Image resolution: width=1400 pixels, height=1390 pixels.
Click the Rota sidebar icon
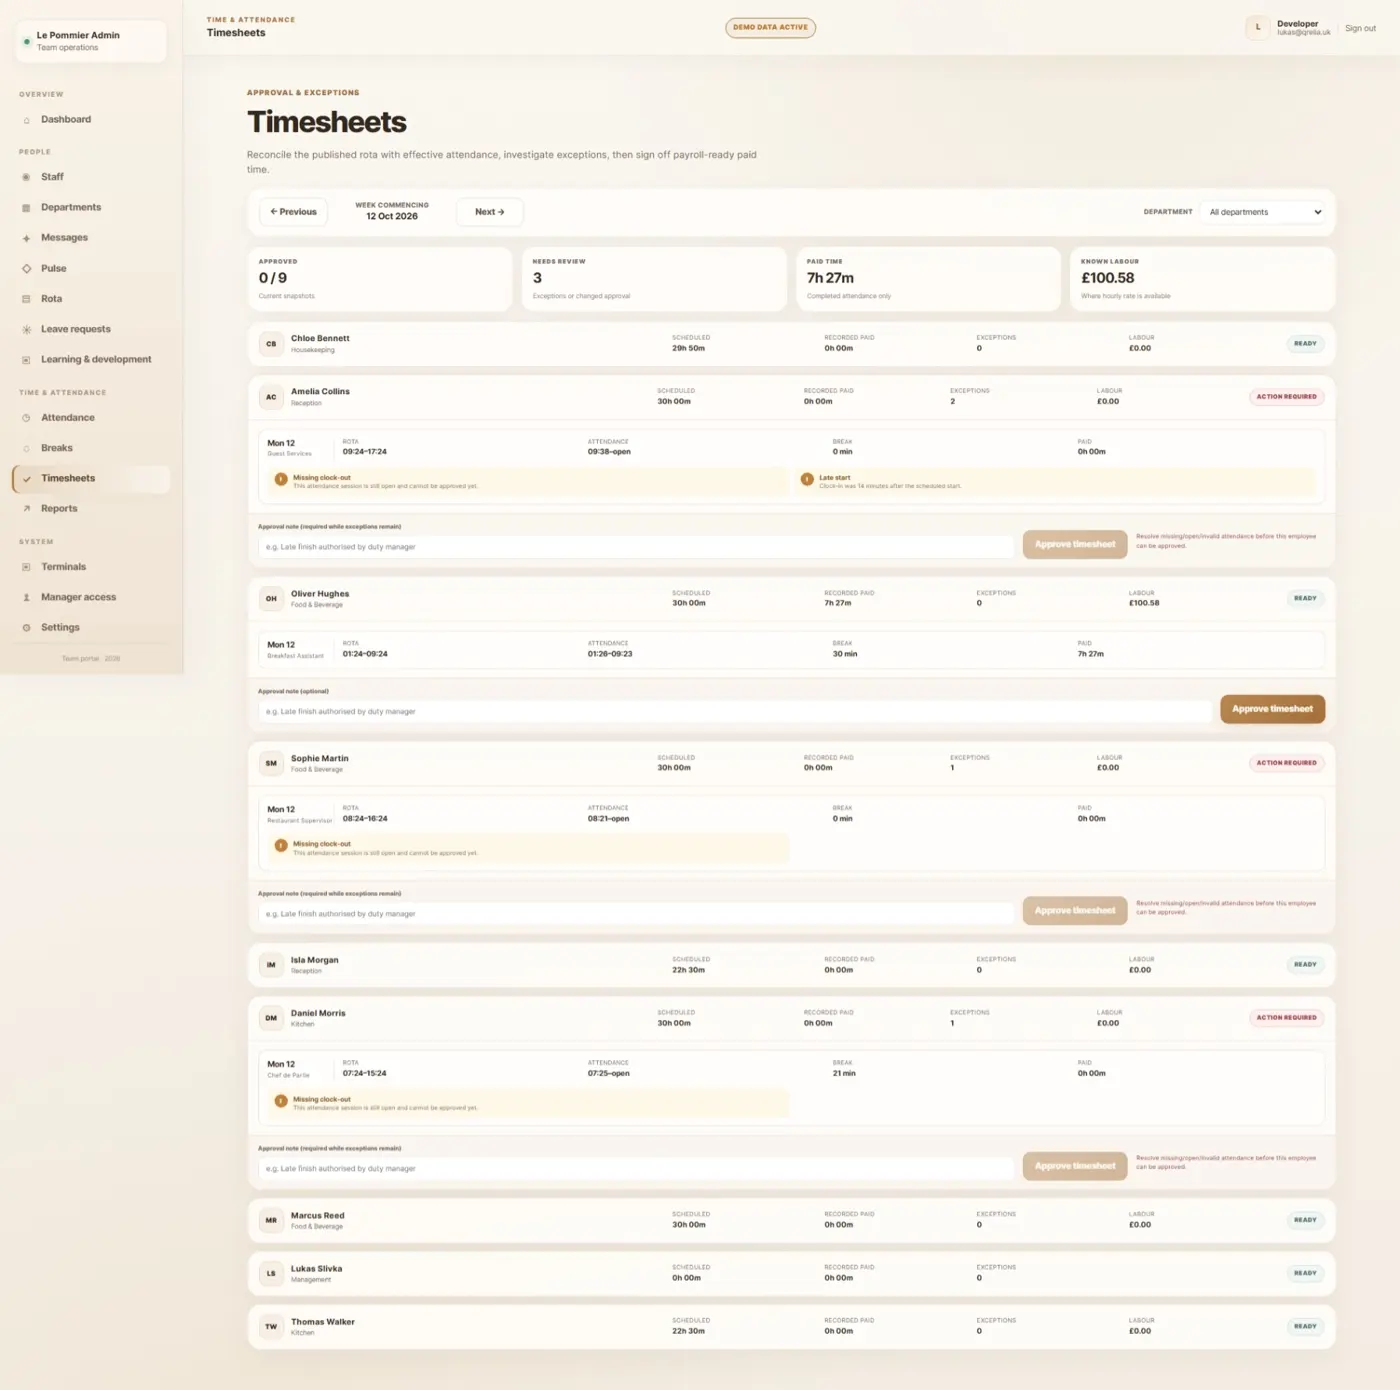(x=26, y=299)
